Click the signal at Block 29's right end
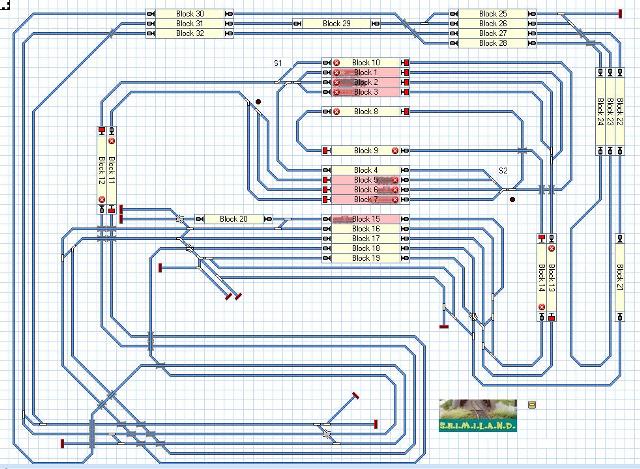Viewport: 640px width, 469px height. (x=376, y=24)
